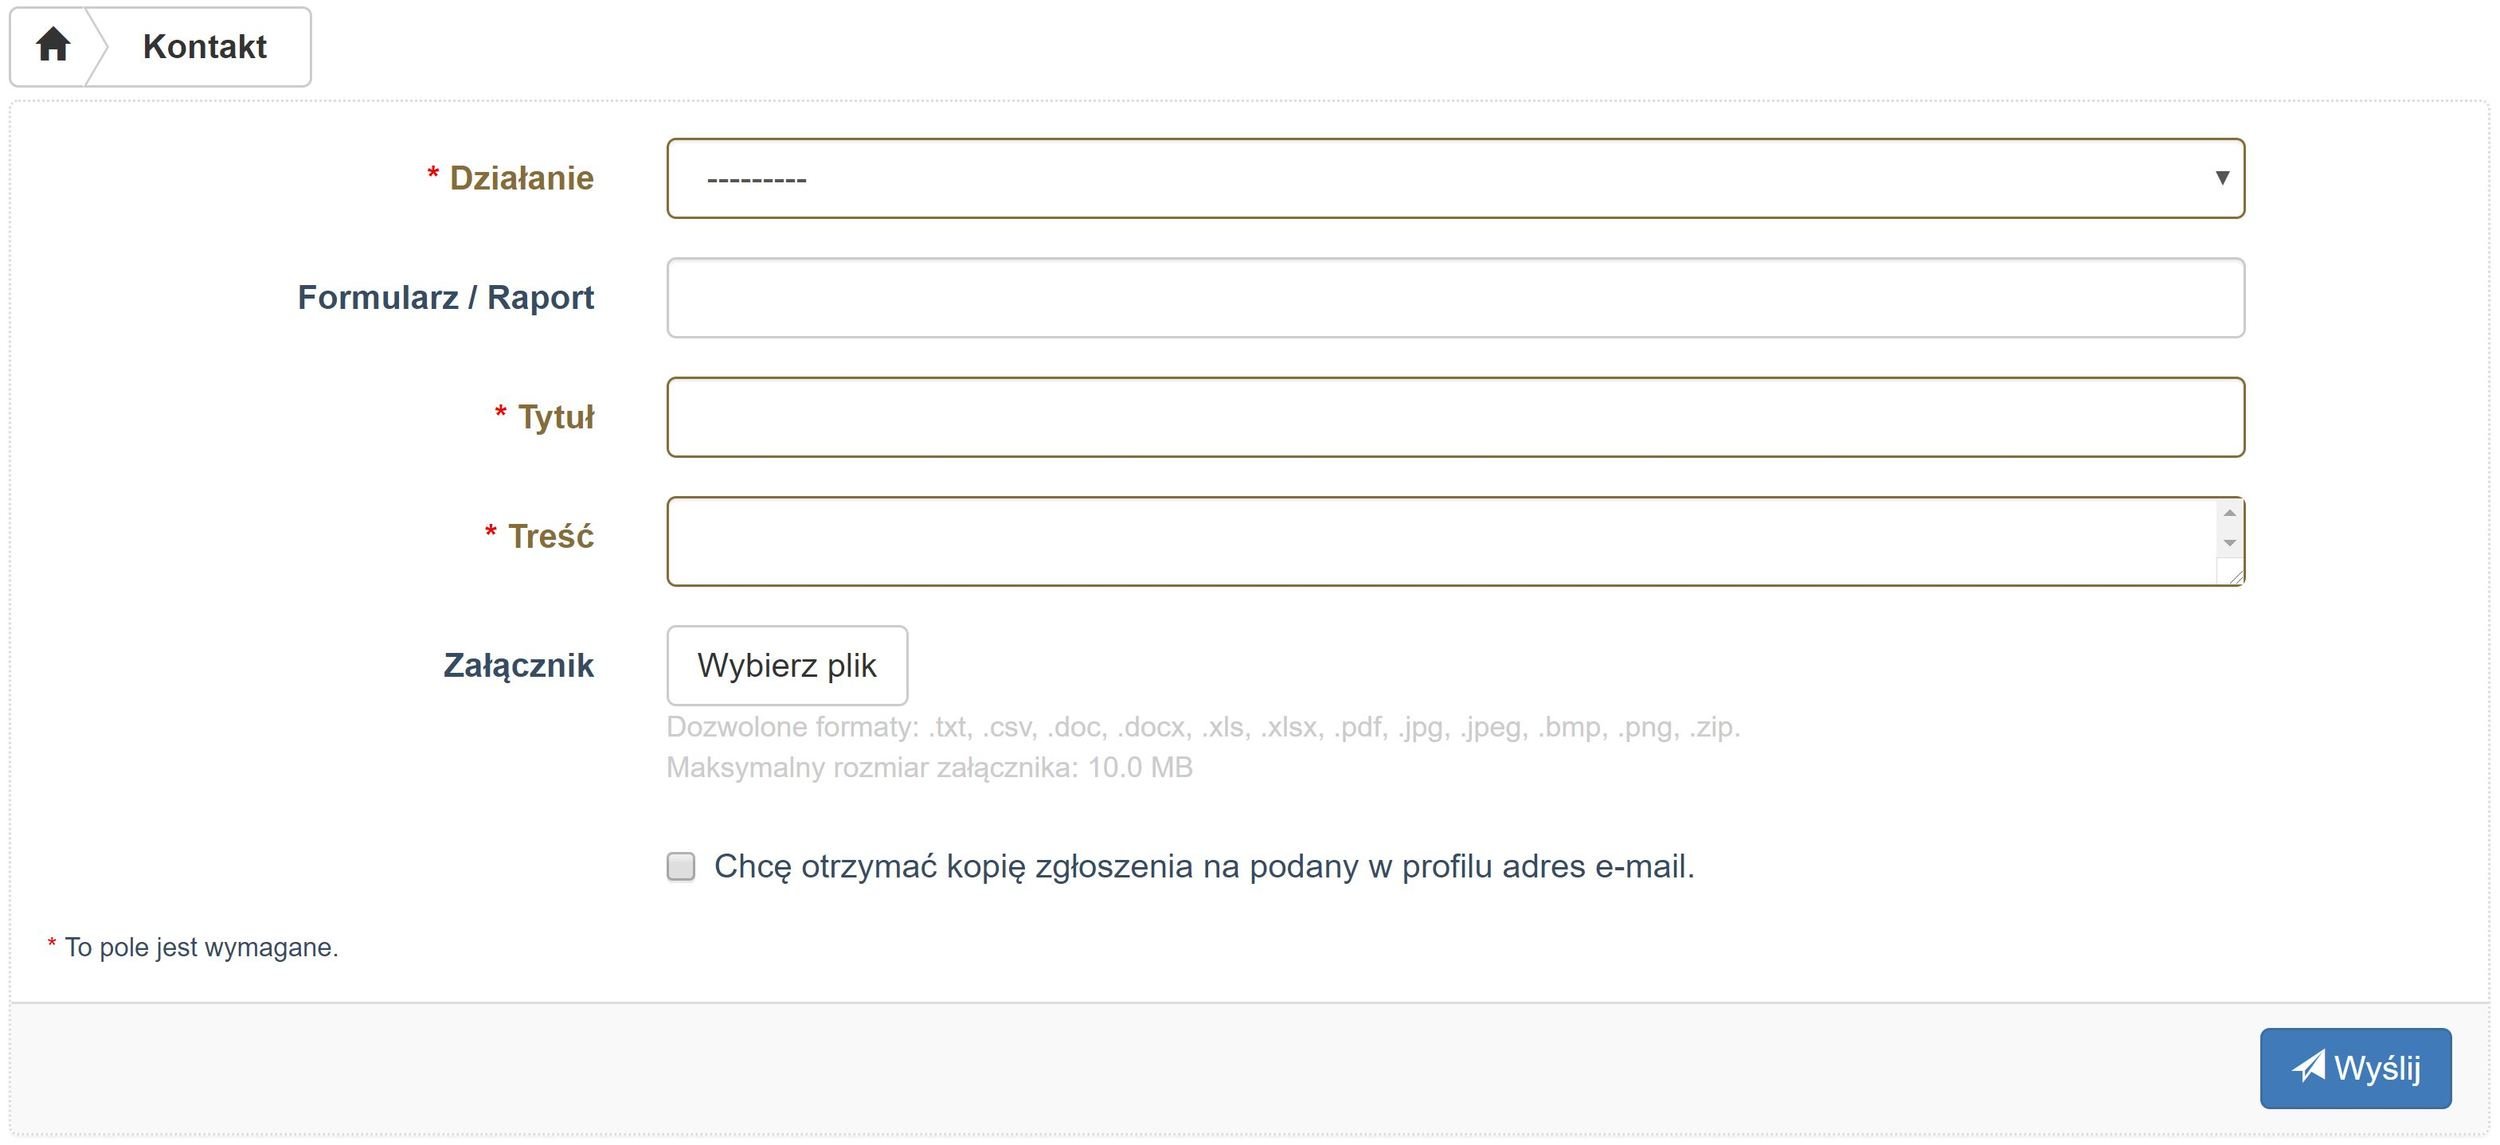Click the home icon in the breadcrumb
Viewport: 2500px width, 1145px height.
(x=52, y=45)
